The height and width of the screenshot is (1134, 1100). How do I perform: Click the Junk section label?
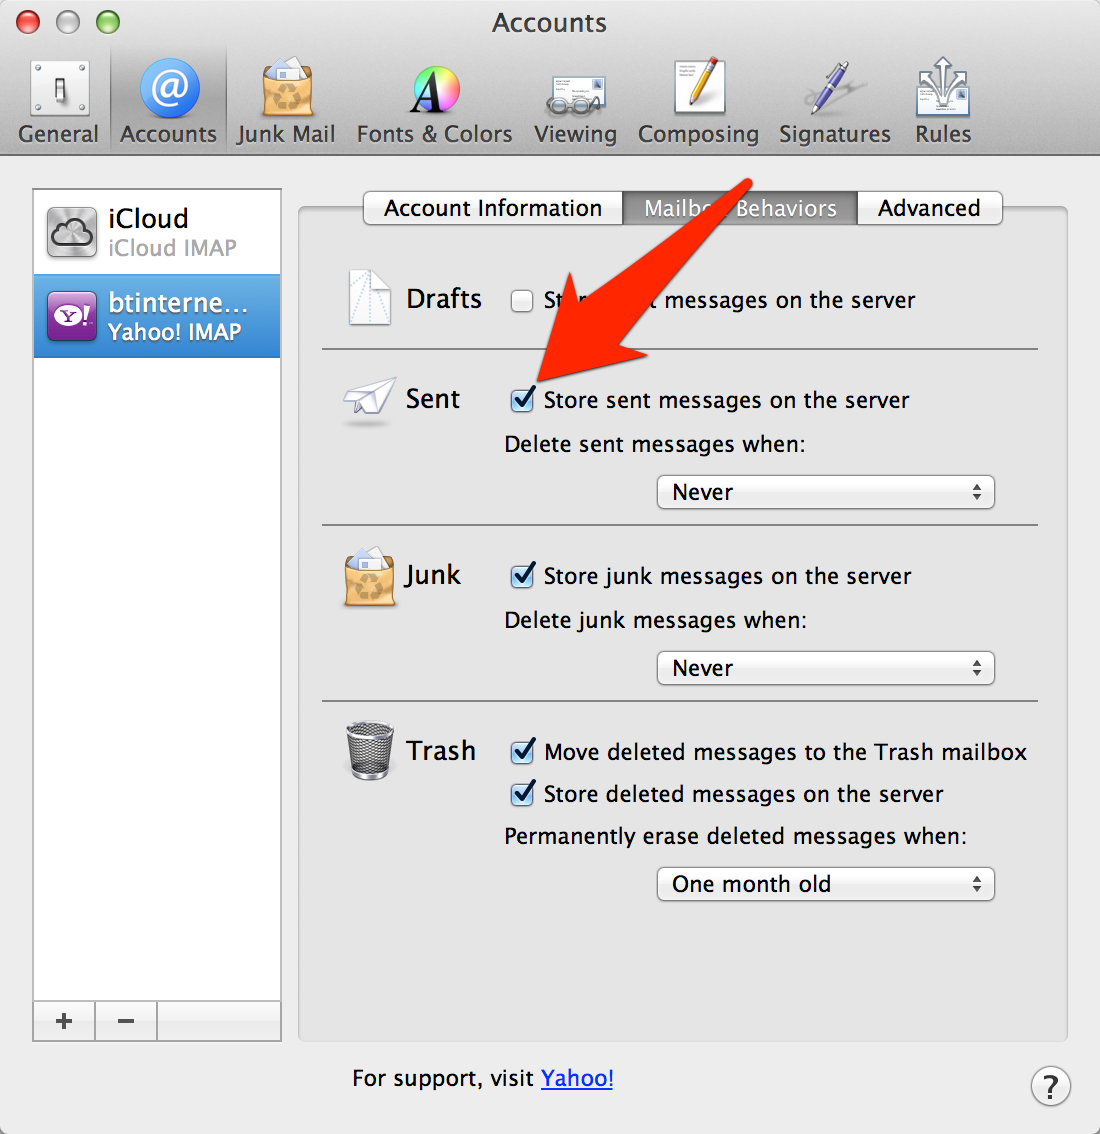pyautogui.click(x=432, y=575)
